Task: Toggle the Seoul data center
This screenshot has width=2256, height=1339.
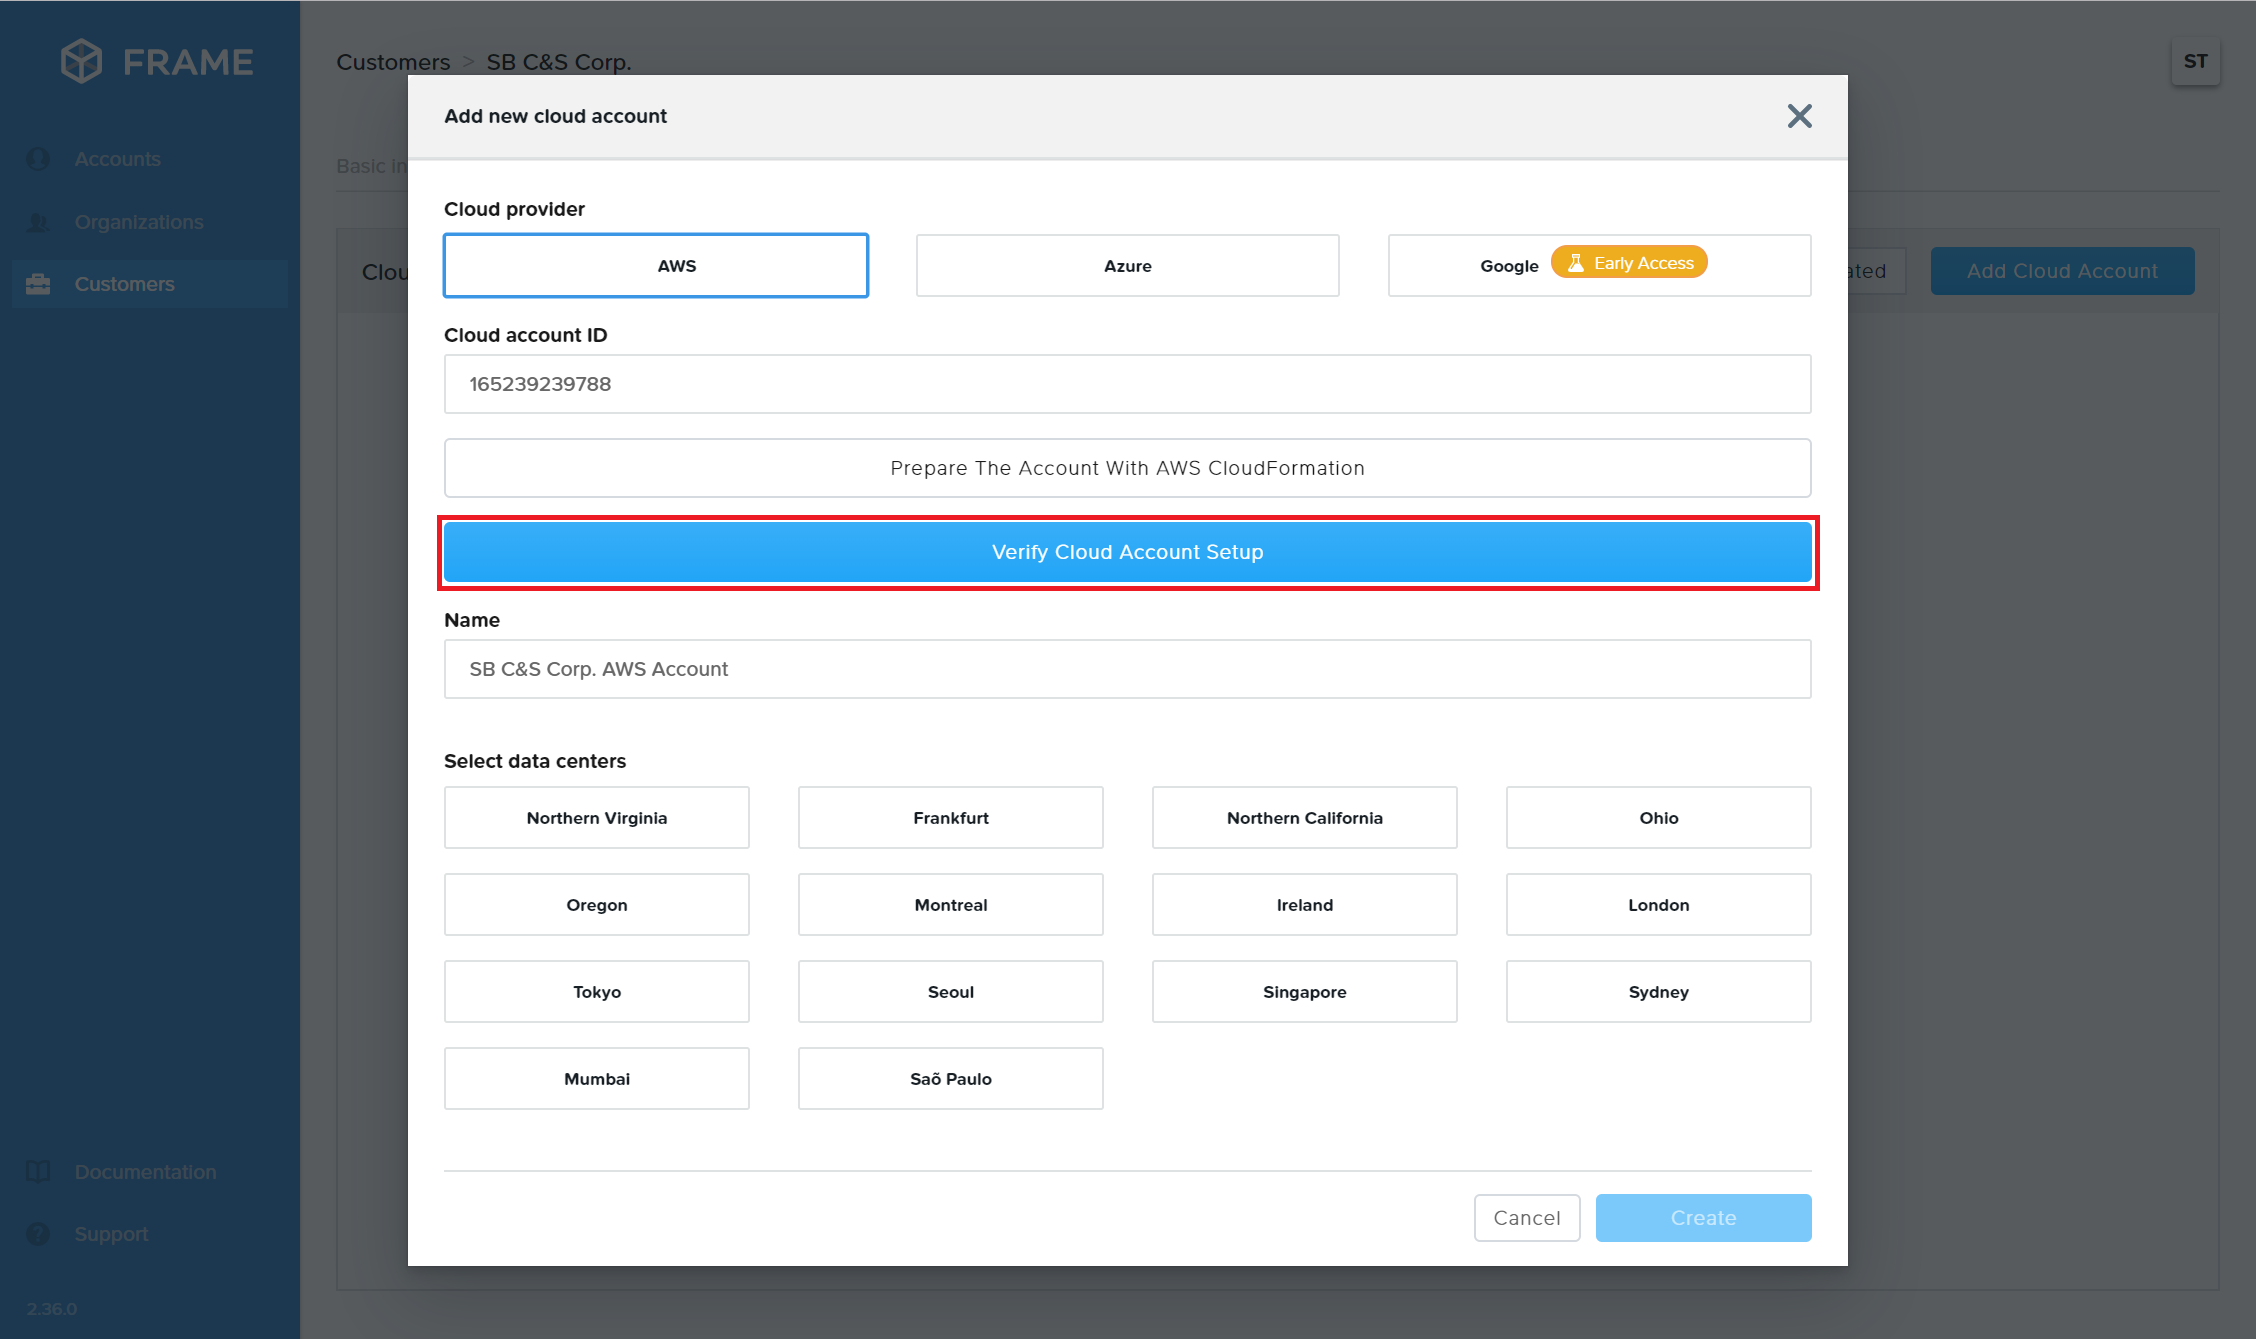Action: click(951, 992)
